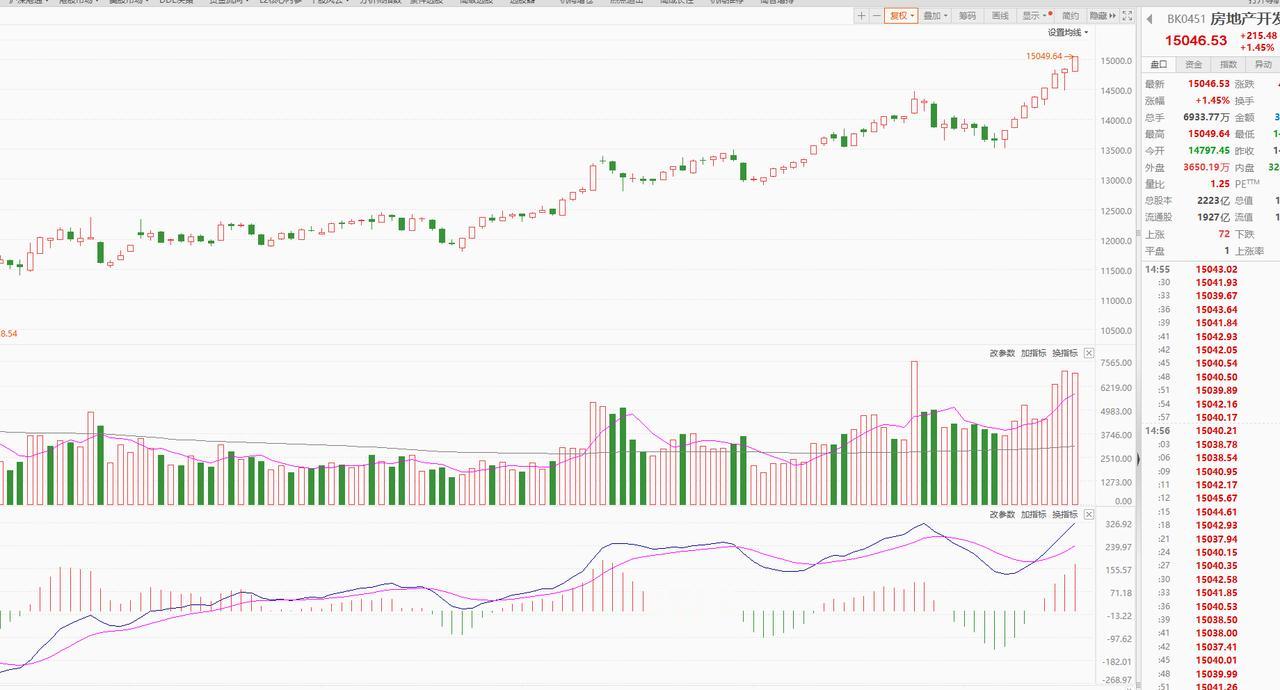Collapse the side panel with the splitter arrow
1280x690 pixels.
click(x=1139, y=460)
